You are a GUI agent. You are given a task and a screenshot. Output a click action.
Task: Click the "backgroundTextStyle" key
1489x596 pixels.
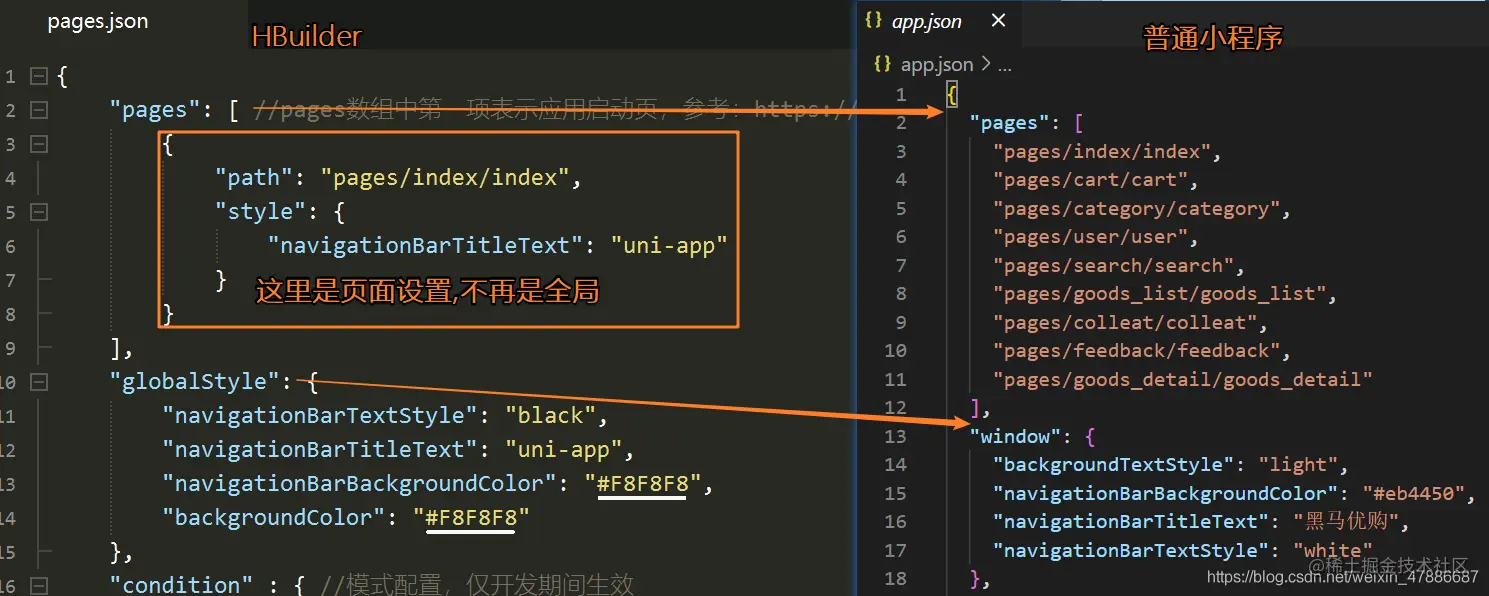pos(1114,465)
